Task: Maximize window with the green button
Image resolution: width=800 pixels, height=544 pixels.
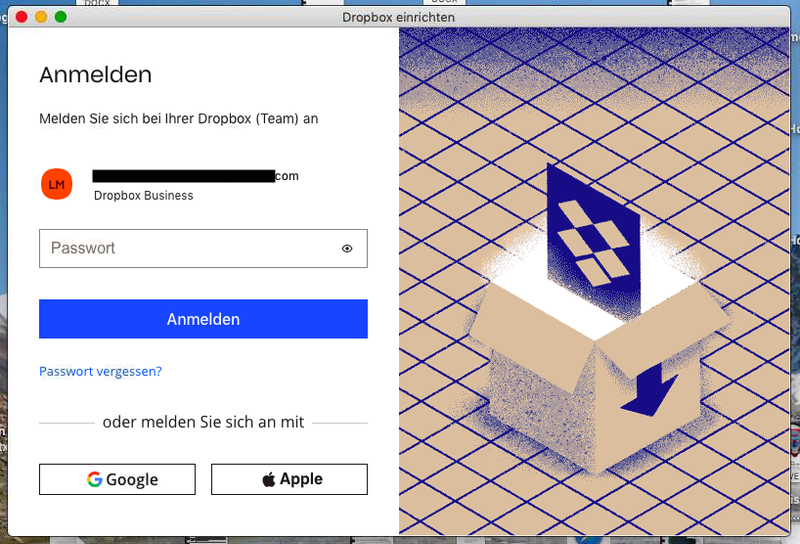Action: click(x=61, y=17)
